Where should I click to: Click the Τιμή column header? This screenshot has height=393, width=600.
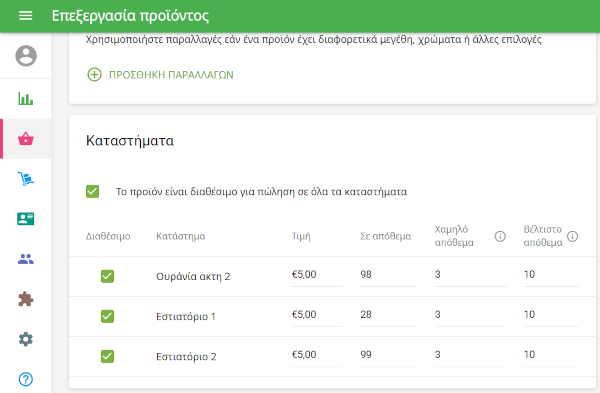[301, 236]
